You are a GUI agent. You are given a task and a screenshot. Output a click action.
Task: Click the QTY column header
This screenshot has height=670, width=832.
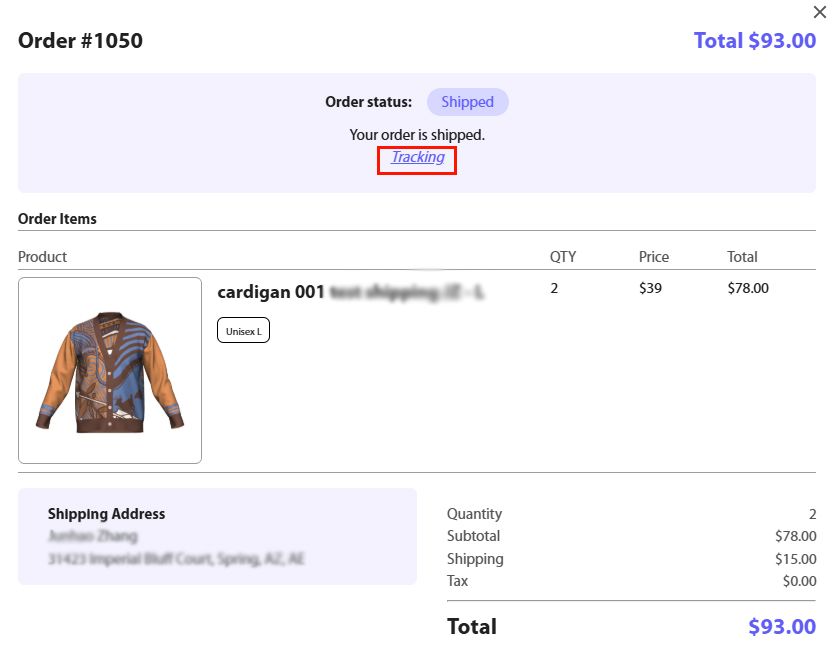[x=563, y=257]
